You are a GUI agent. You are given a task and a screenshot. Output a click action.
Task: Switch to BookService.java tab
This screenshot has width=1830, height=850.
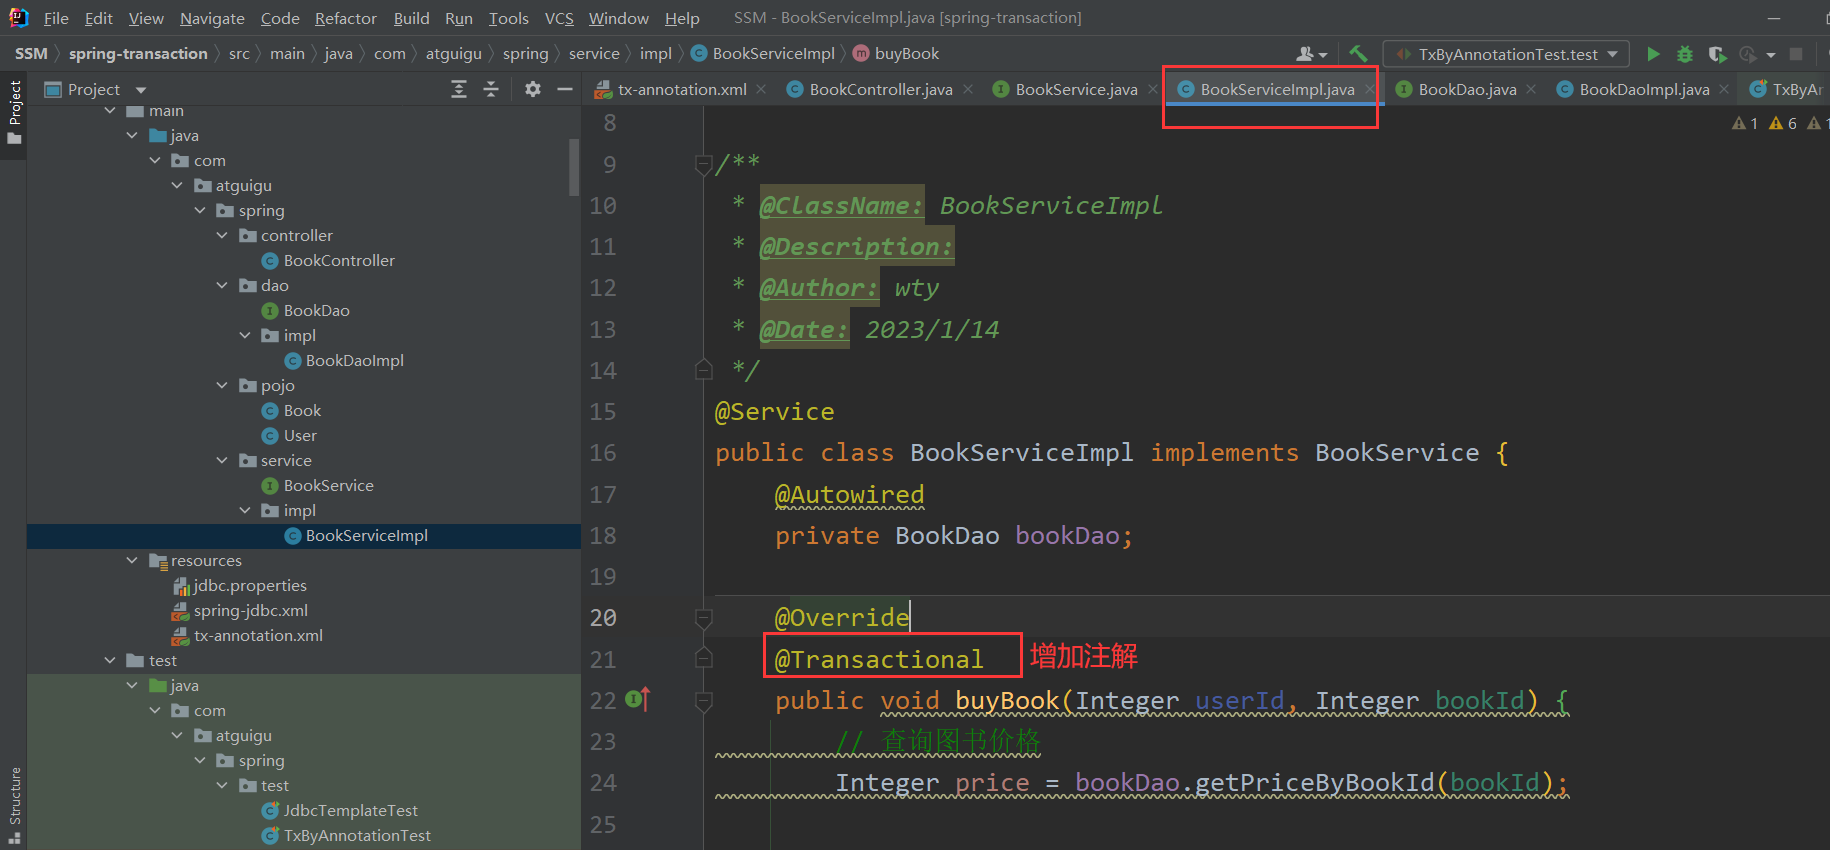pos(1076,89)
